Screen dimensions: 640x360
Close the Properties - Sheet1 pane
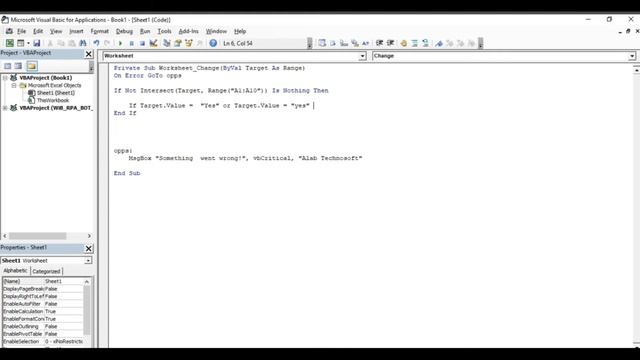[89, 249]
